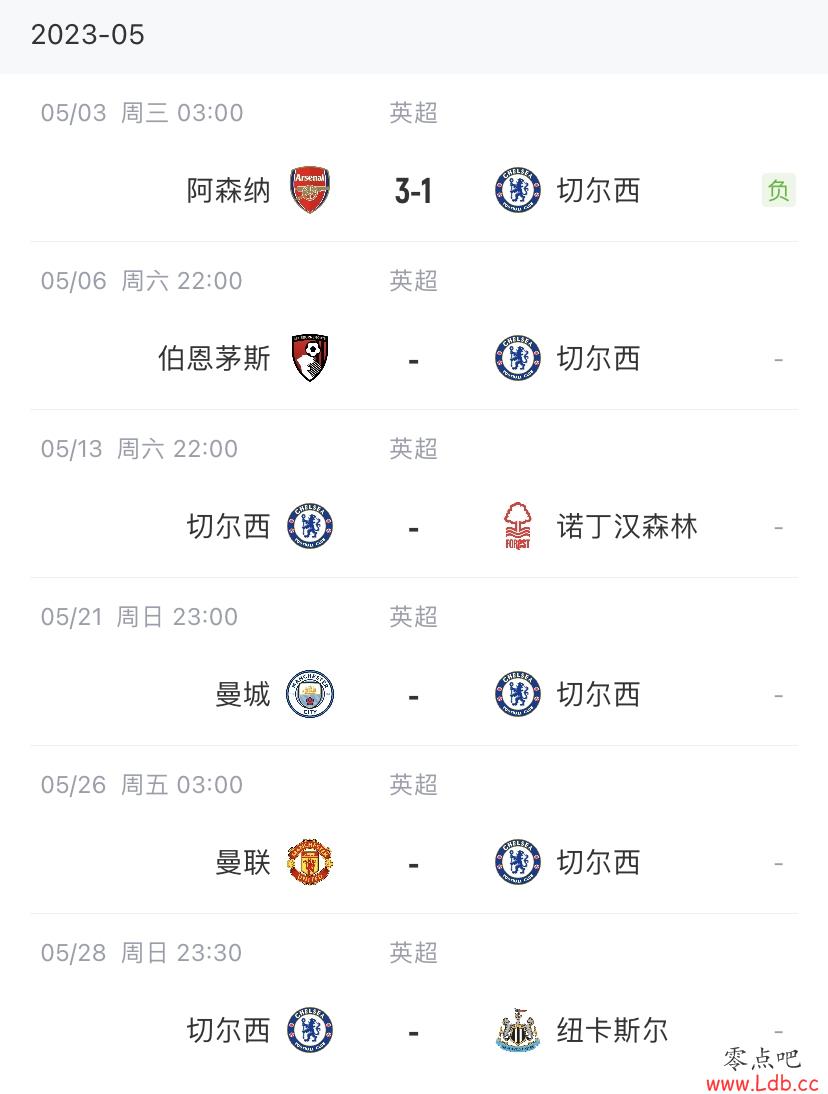This screenshot has height=1094, width=828.
Task: Click the 2023-05 month header
Action: point(88,34)
